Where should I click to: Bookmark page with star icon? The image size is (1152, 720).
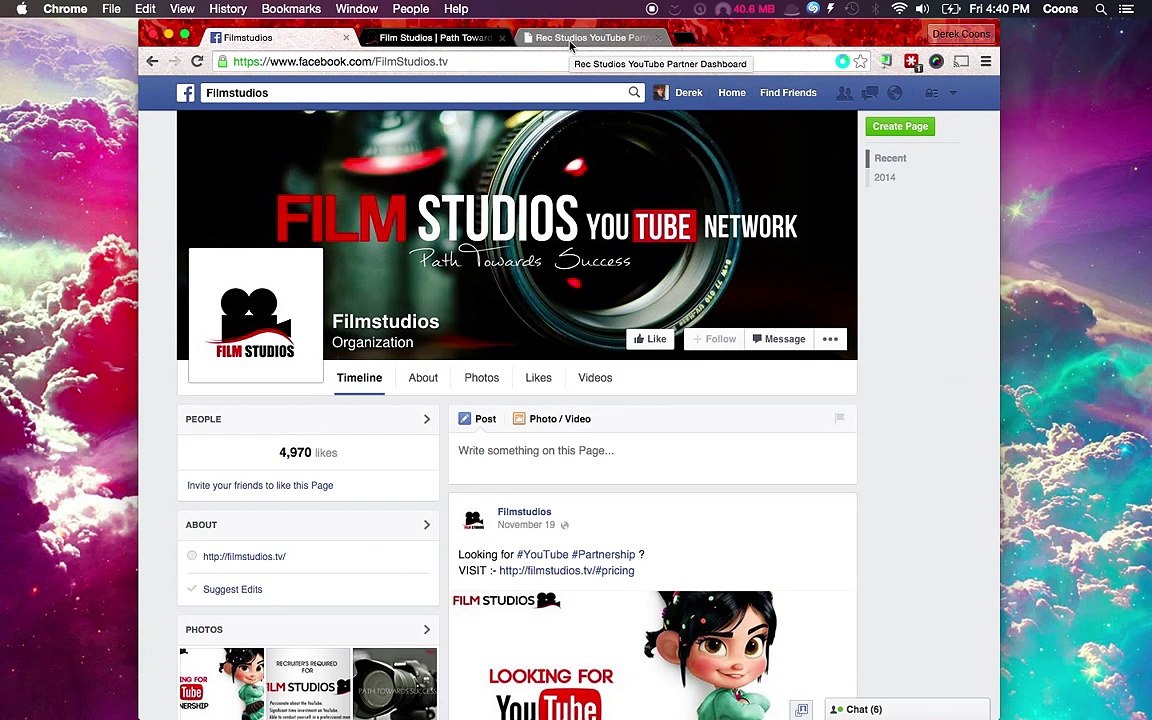[860, 62]
